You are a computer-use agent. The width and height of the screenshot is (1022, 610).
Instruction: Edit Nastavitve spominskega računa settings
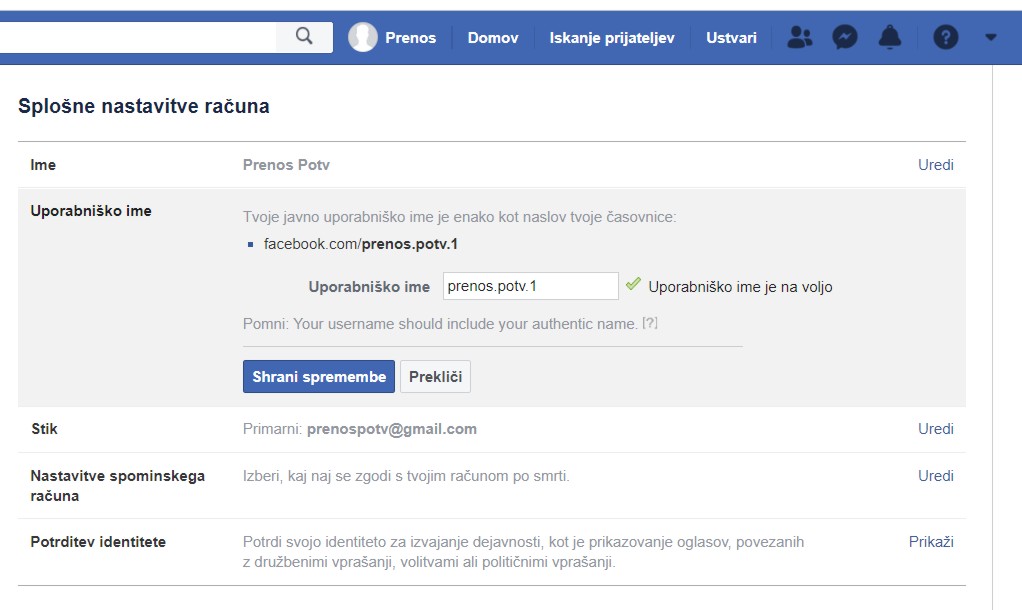tap(935, 476)
